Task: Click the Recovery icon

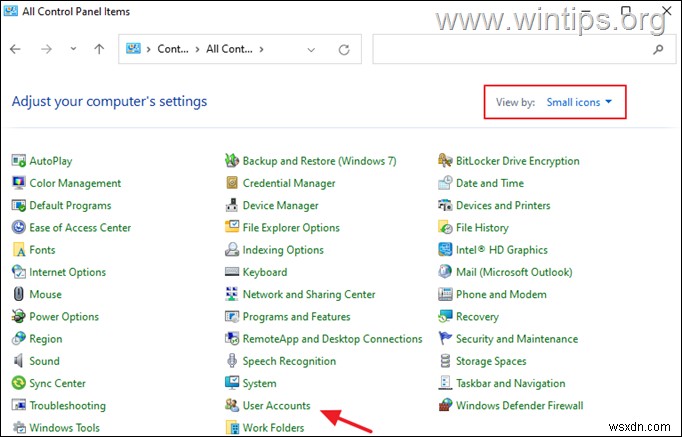Action: (x=445, y=317)
